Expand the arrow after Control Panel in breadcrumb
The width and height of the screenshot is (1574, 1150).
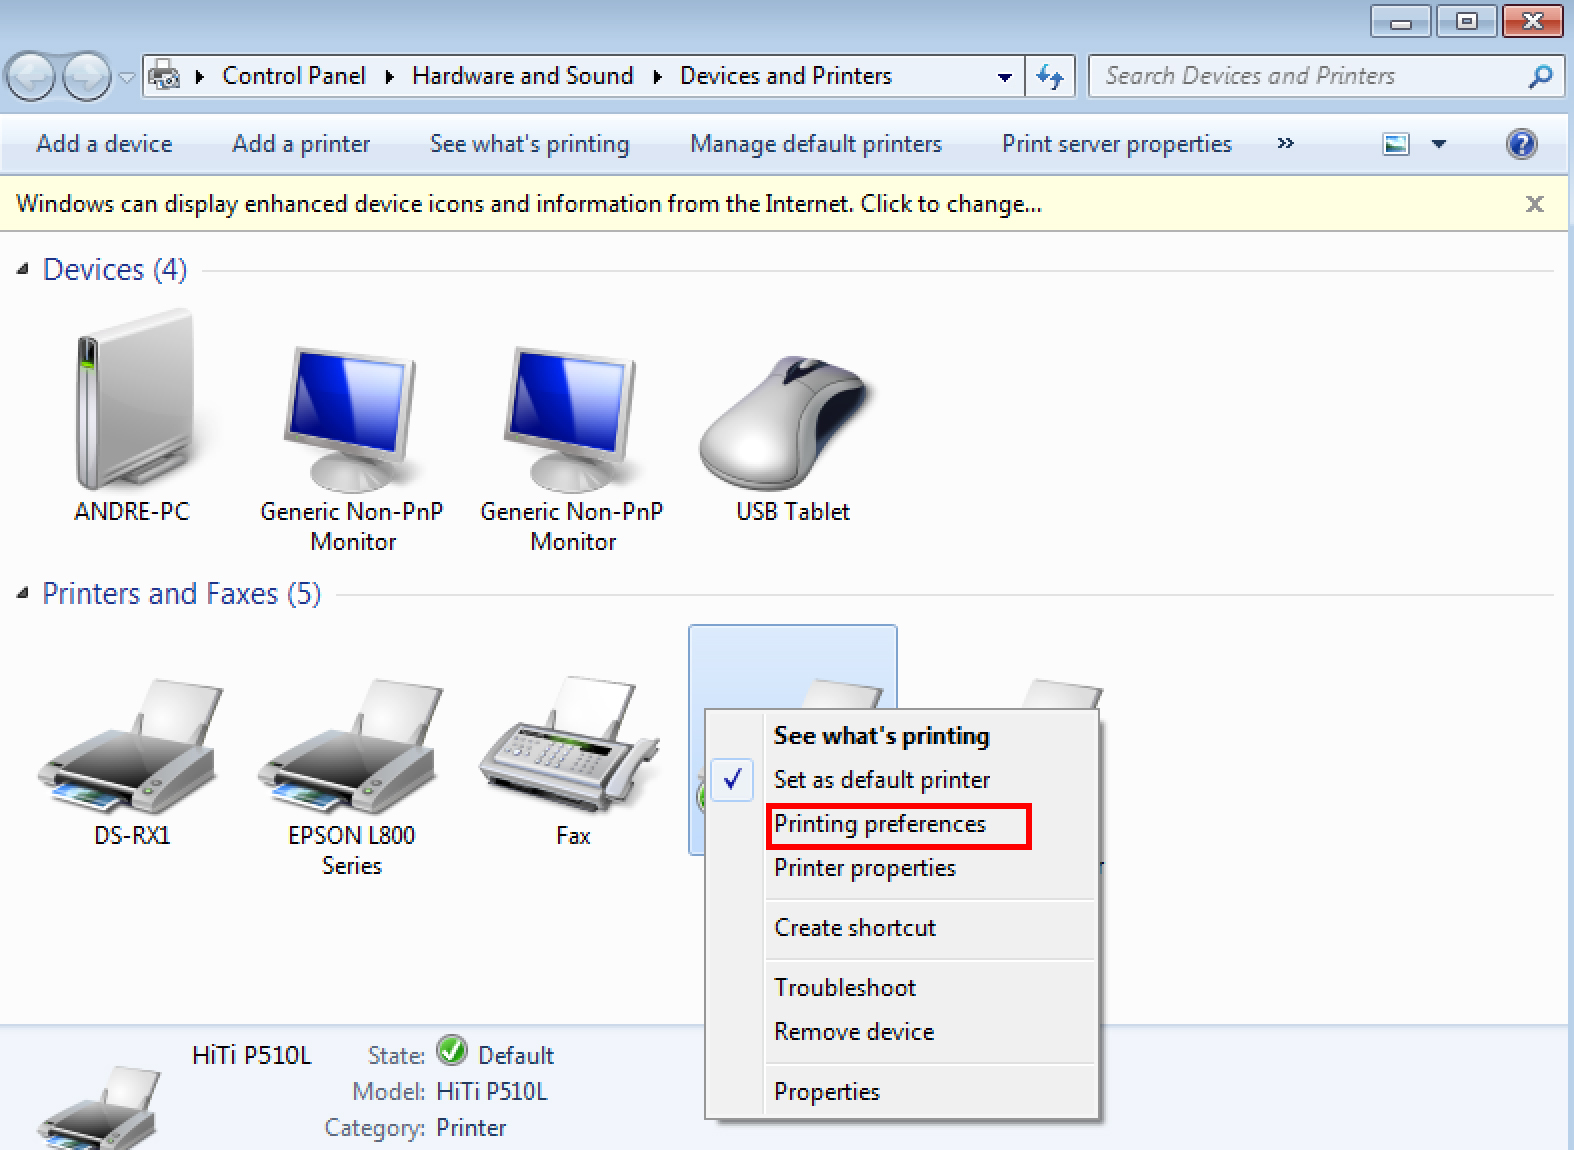(389, 77)
